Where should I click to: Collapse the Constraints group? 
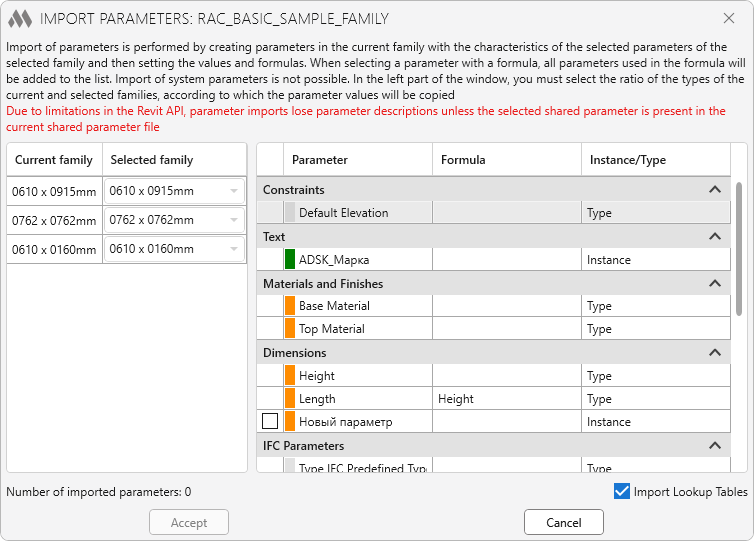(715, 189)
